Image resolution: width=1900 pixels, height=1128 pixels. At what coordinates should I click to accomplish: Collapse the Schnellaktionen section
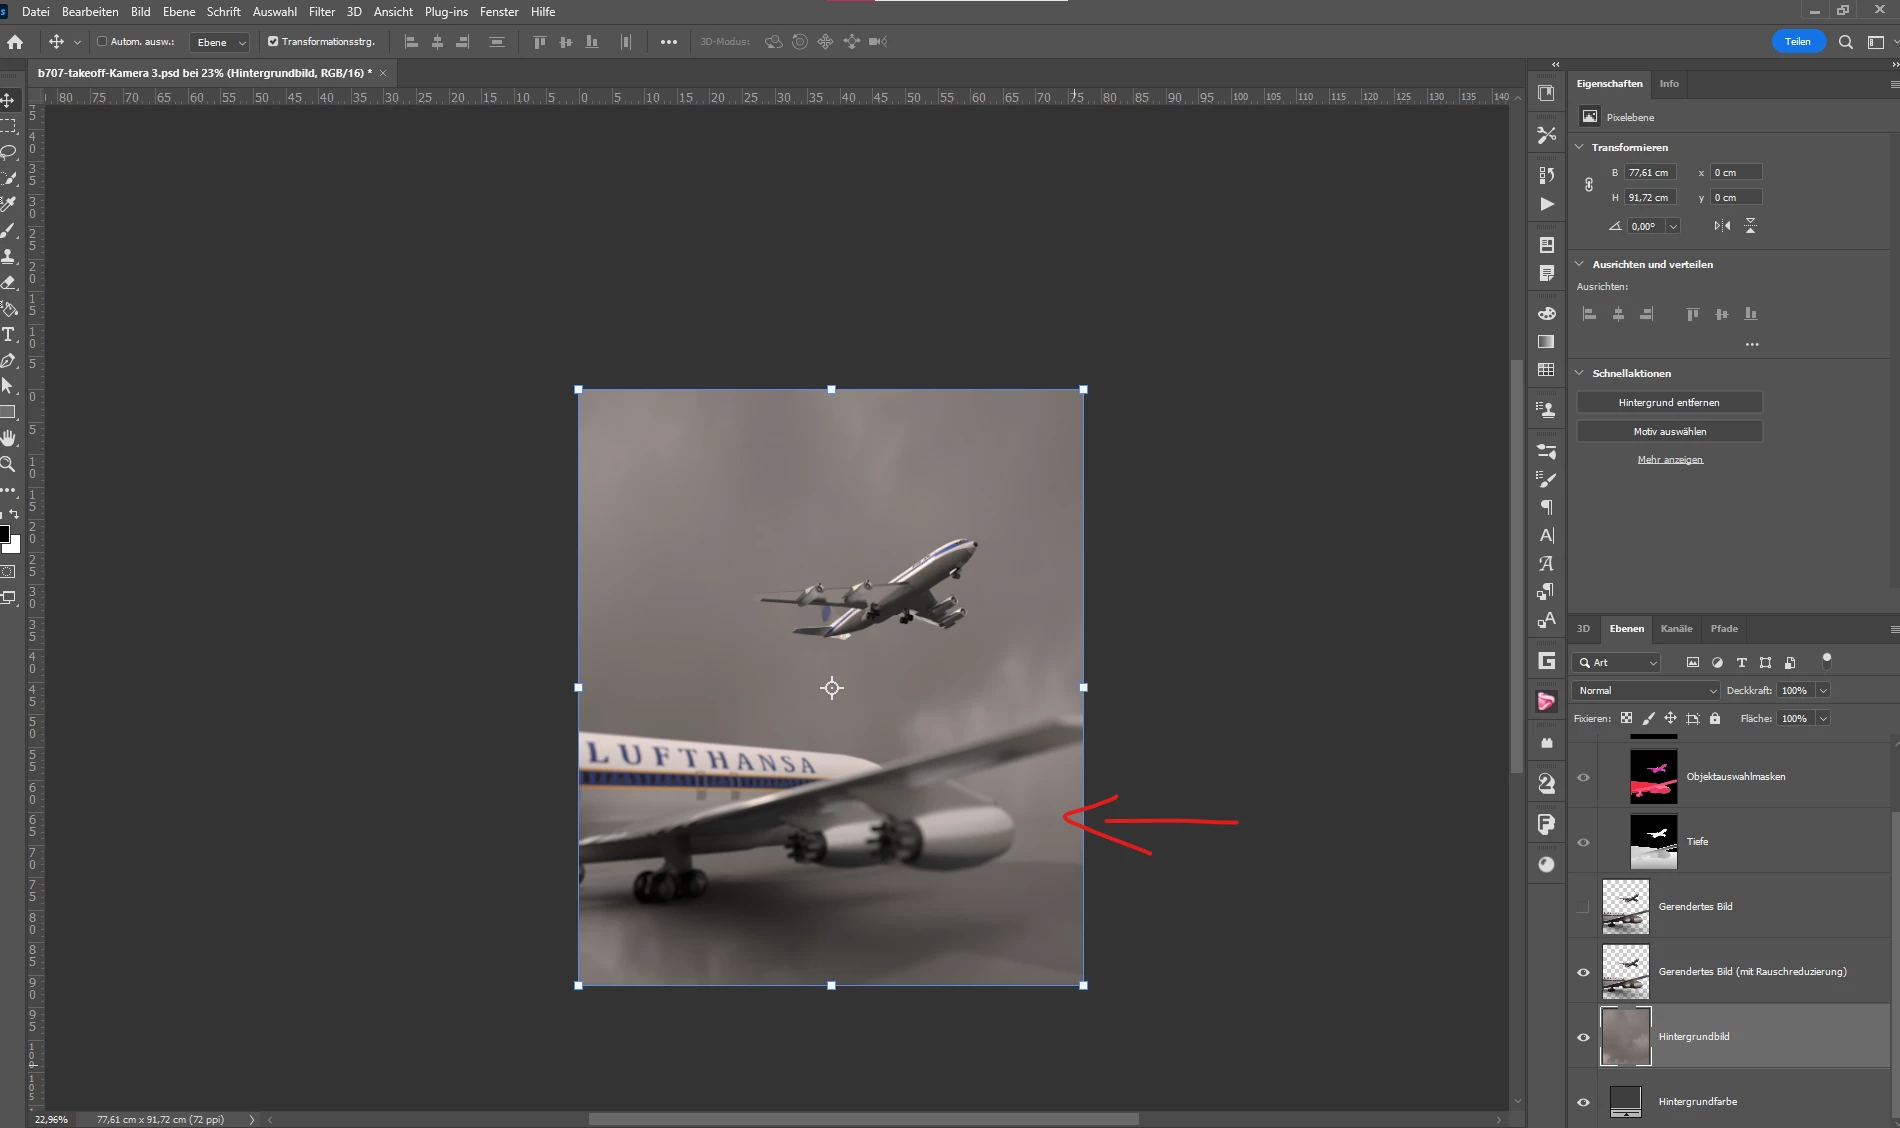pos(1579,373)
